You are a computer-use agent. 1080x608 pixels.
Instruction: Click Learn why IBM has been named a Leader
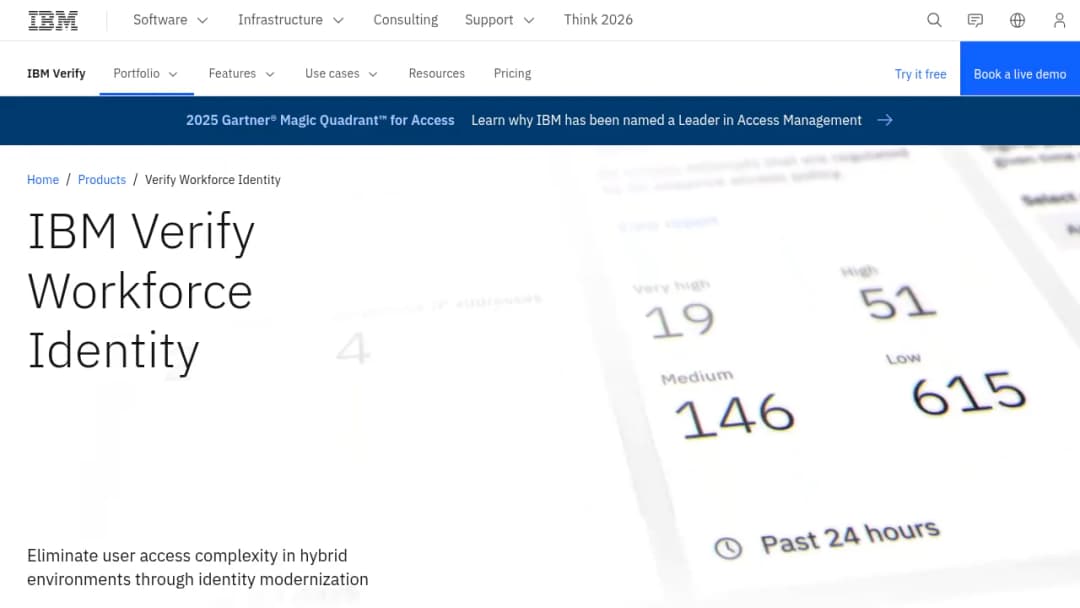tap(666, 120)
